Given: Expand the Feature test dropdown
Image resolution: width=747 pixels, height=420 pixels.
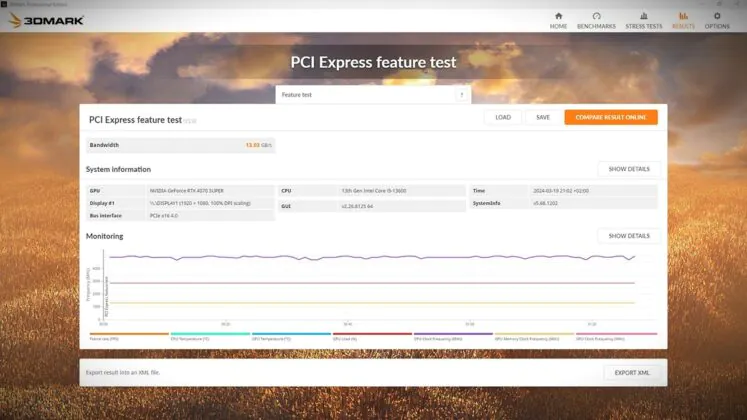Looking at the screenshot, I should [373, 95].
